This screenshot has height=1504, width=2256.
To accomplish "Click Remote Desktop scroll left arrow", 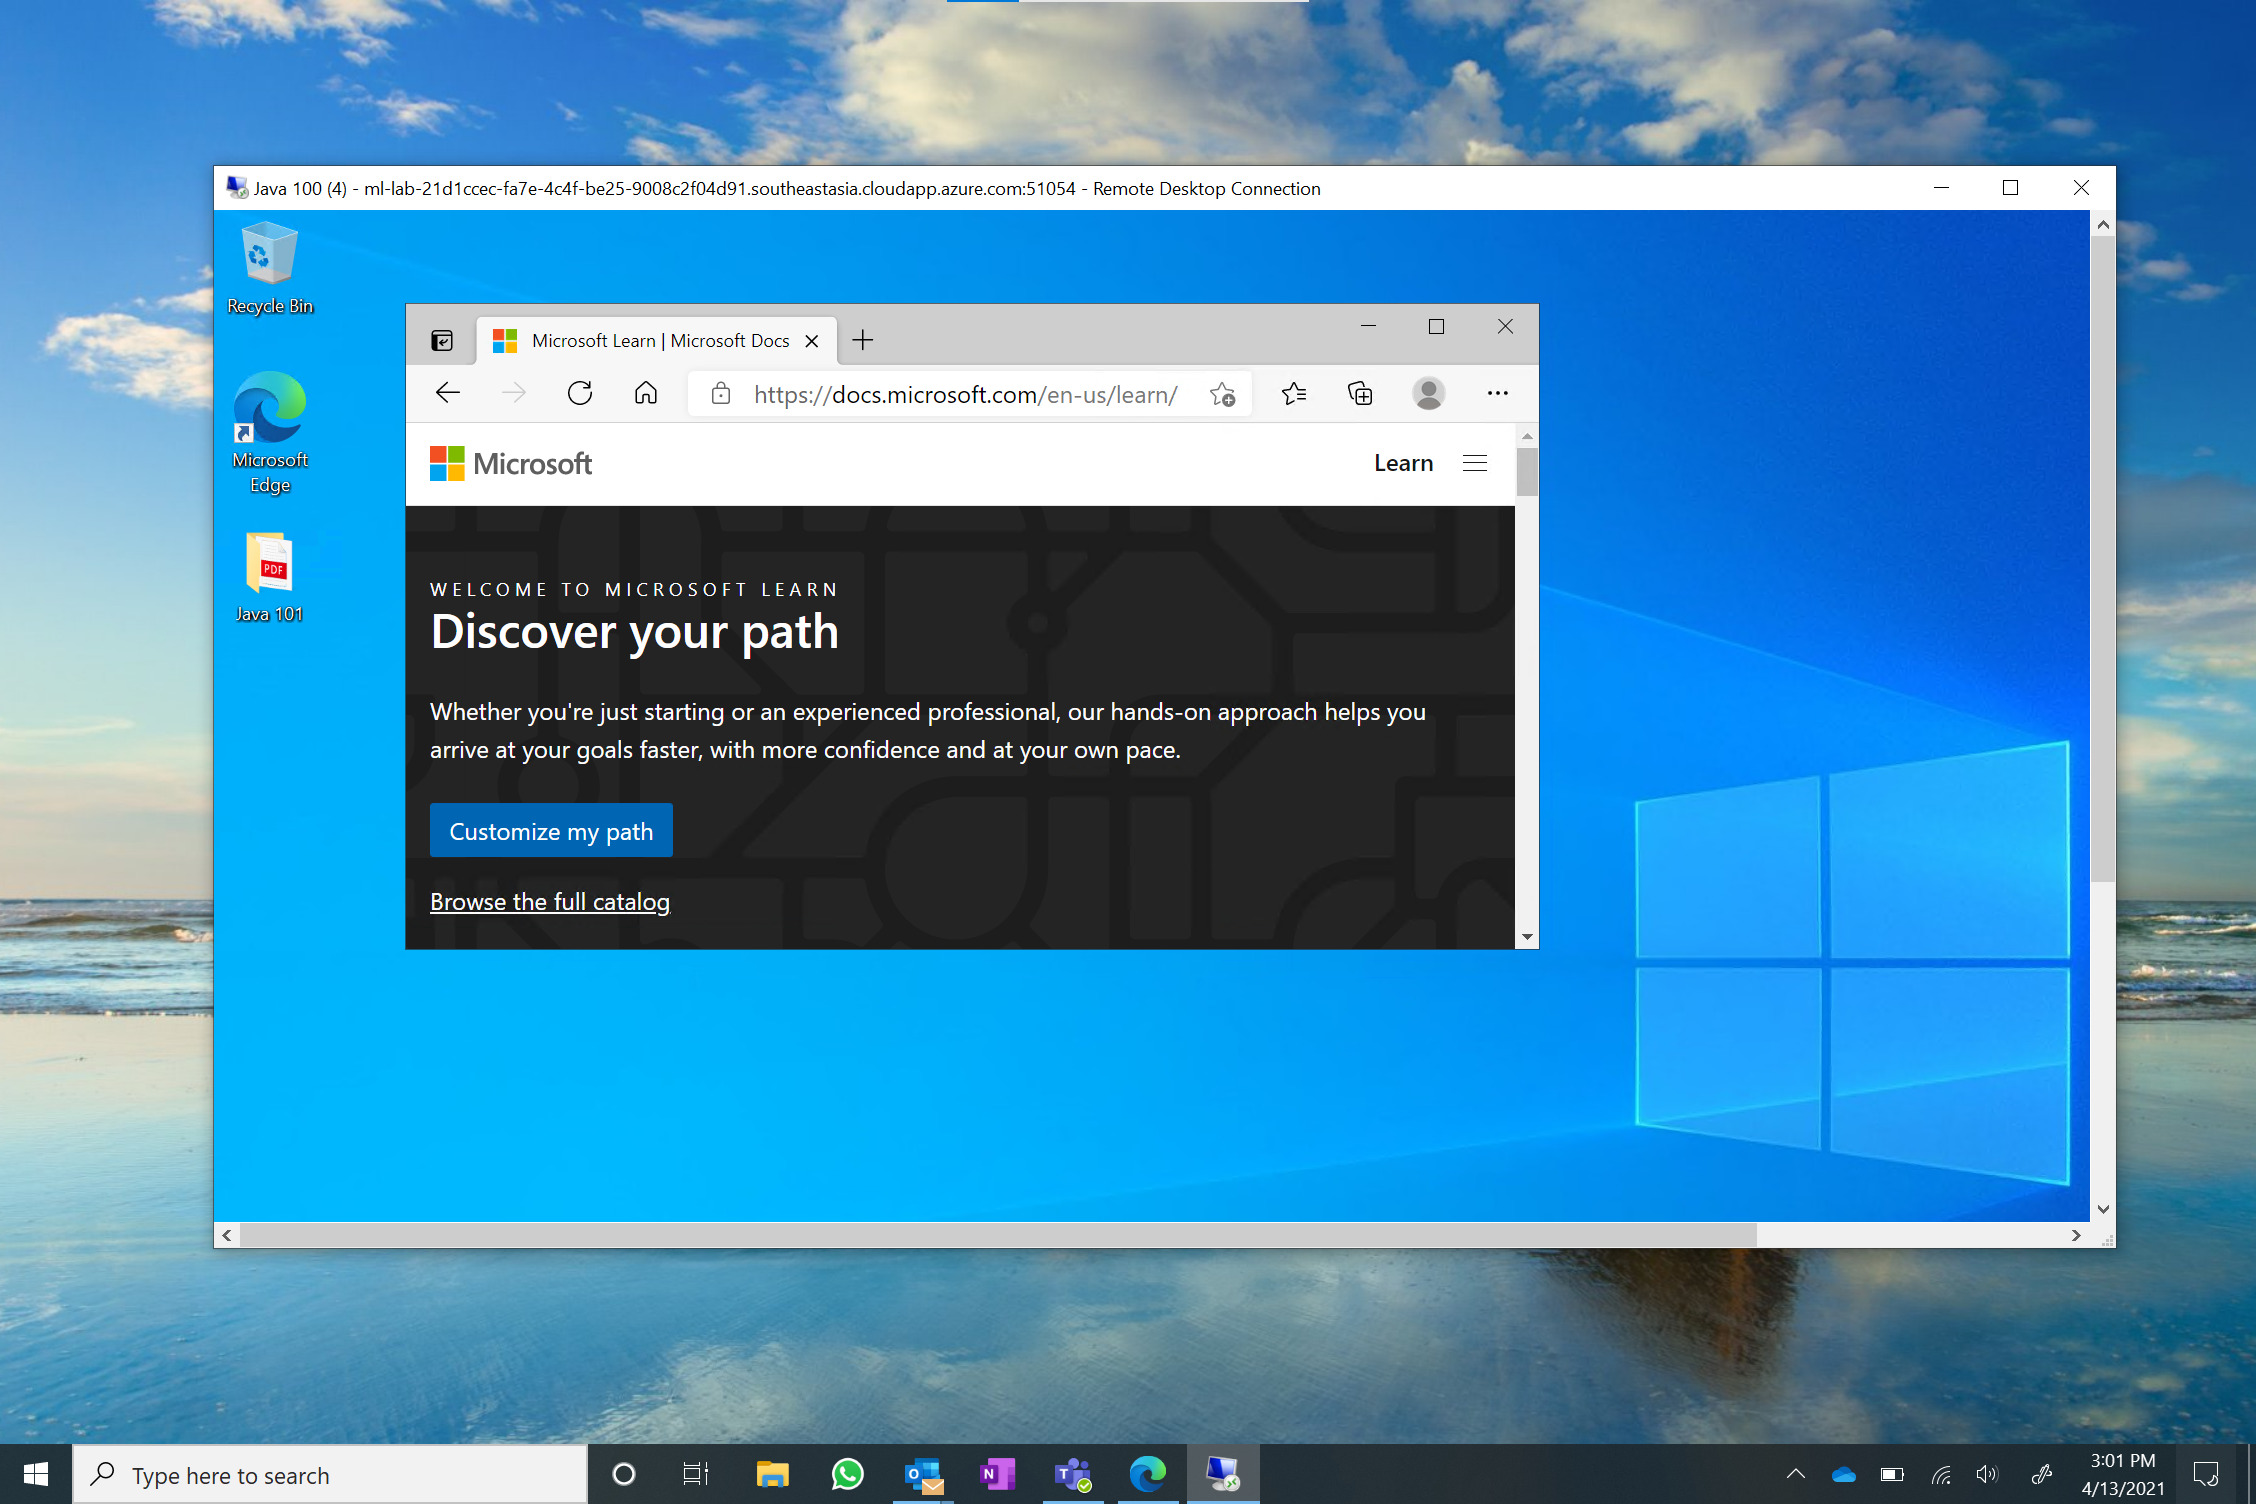I will (227, 1235).
